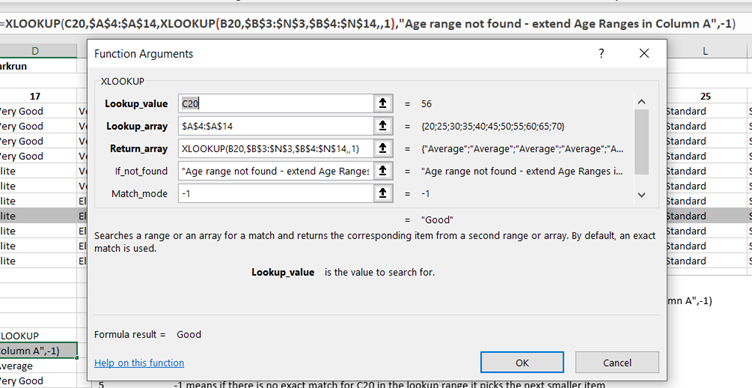Click the Lookup_value argument label
Image resolution: width=752 pixels, height=388 pixels.
pos(136,104)
